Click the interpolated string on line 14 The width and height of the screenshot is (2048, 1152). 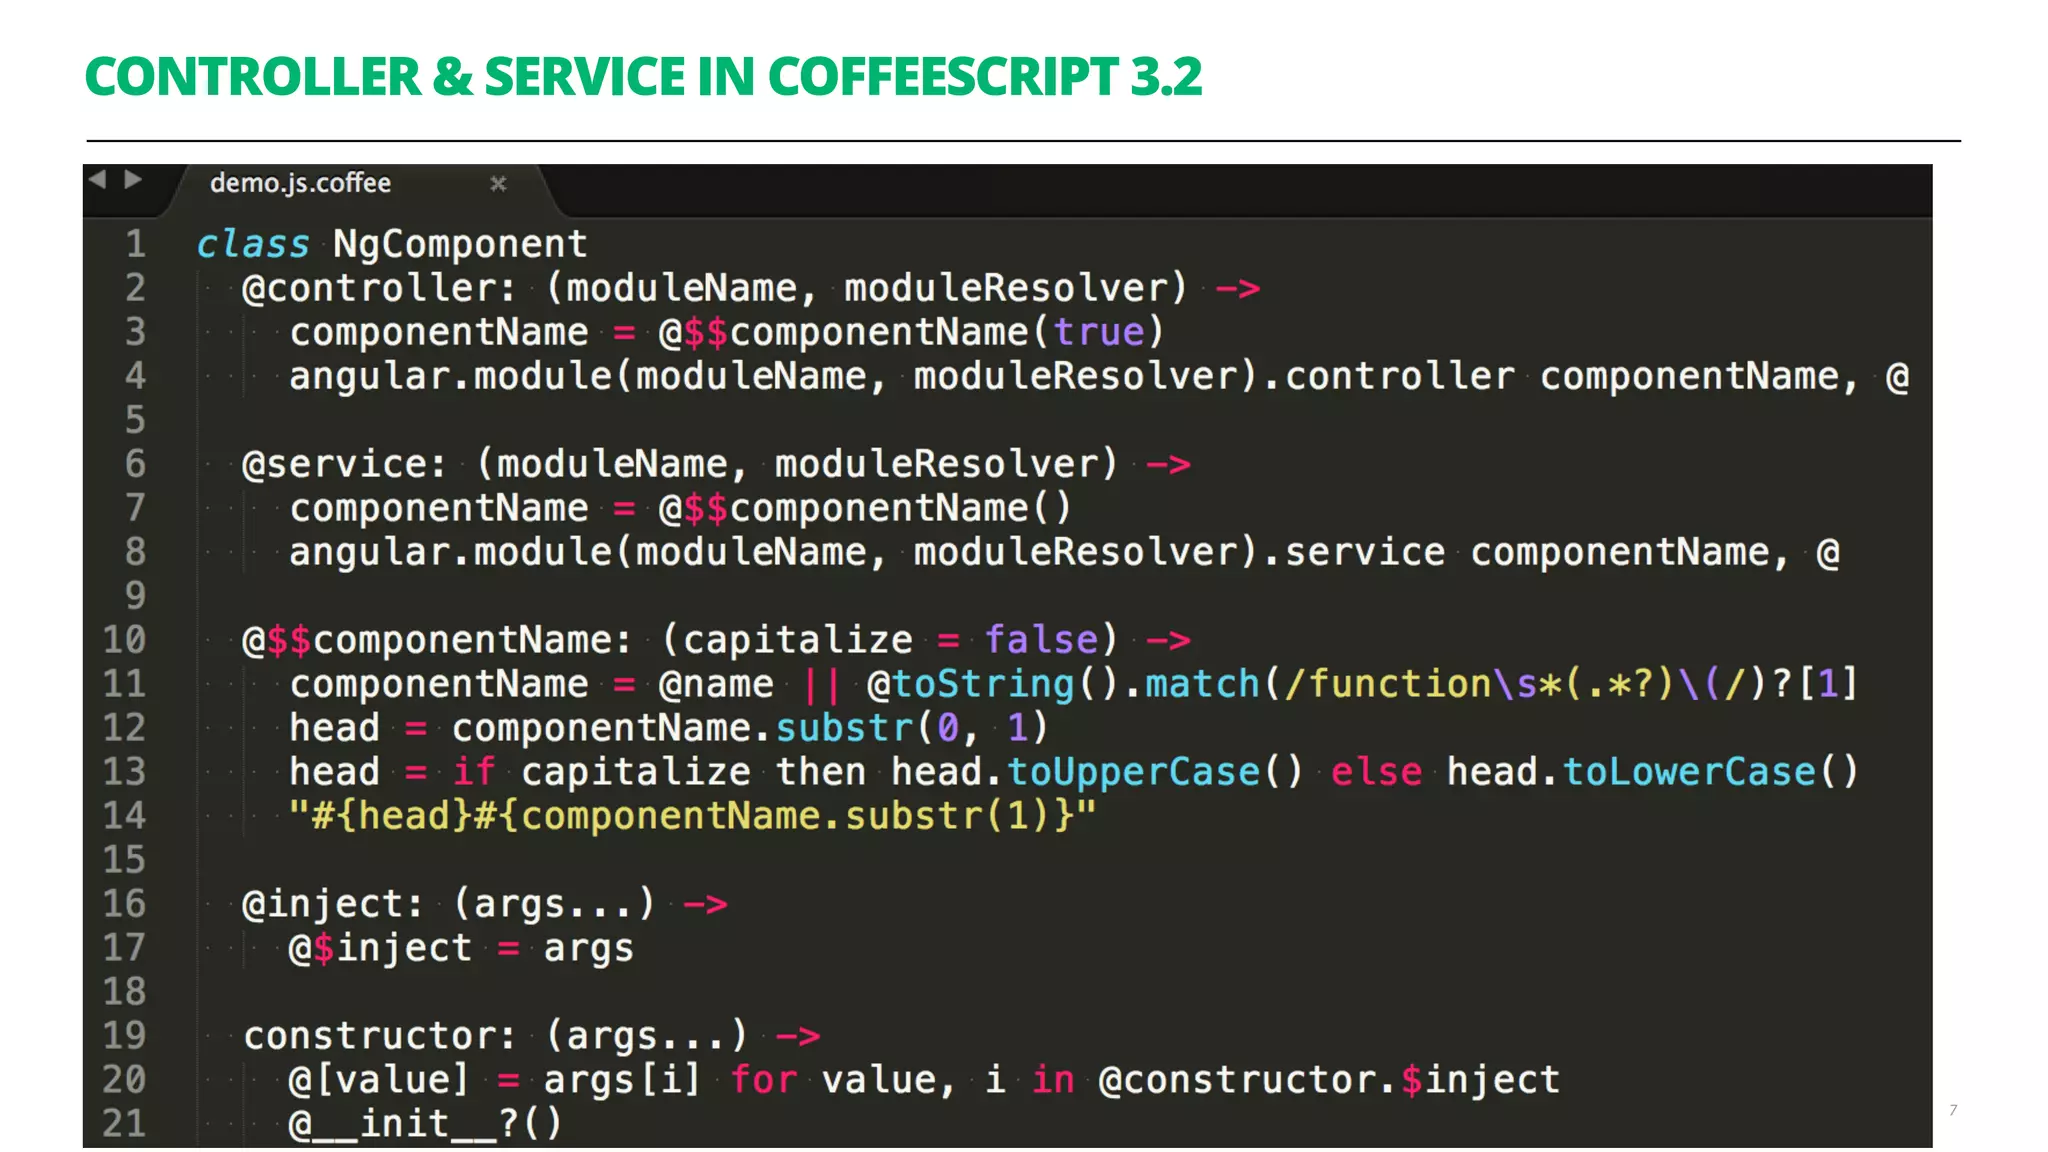click(692, 816)
